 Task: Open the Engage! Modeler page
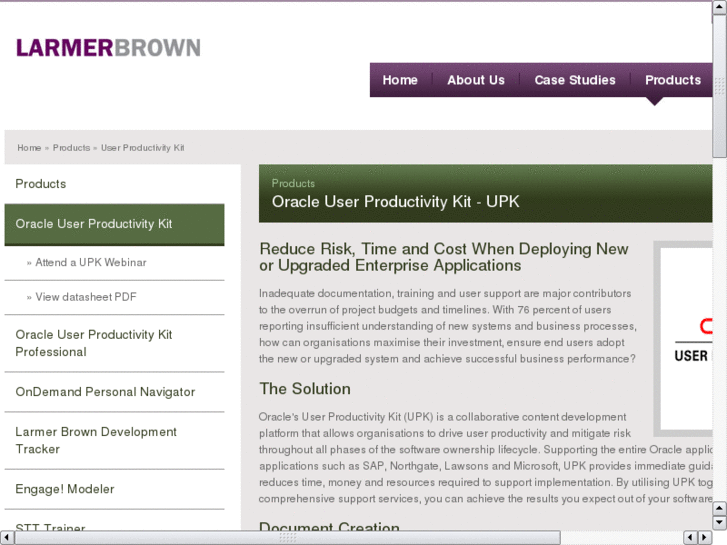click(65, 489)
